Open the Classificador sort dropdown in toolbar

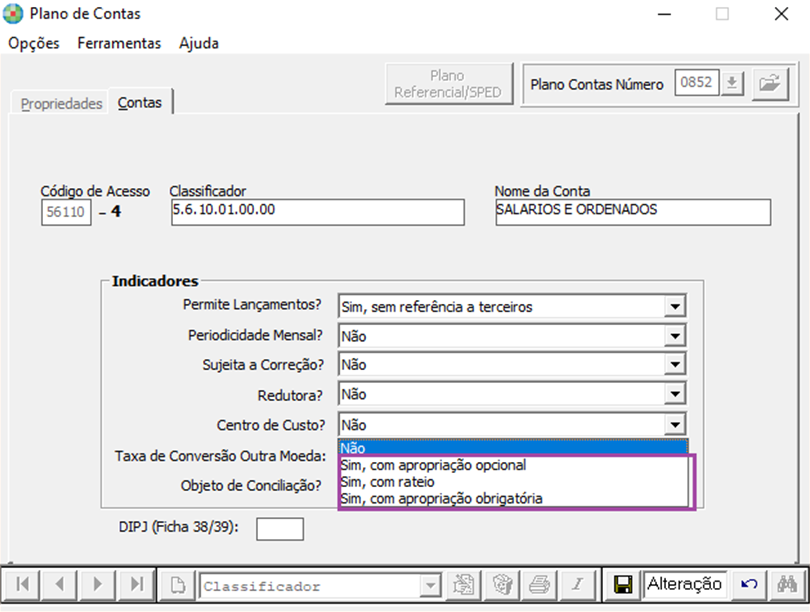point(430,586)
